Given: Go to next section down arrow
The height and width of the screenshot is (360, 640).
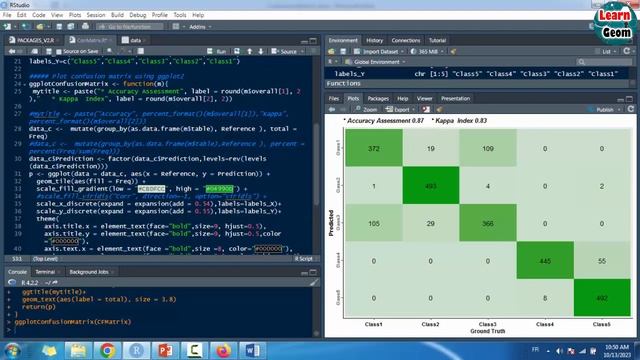Looking at the screenshot, I should (x=261, y=51).
